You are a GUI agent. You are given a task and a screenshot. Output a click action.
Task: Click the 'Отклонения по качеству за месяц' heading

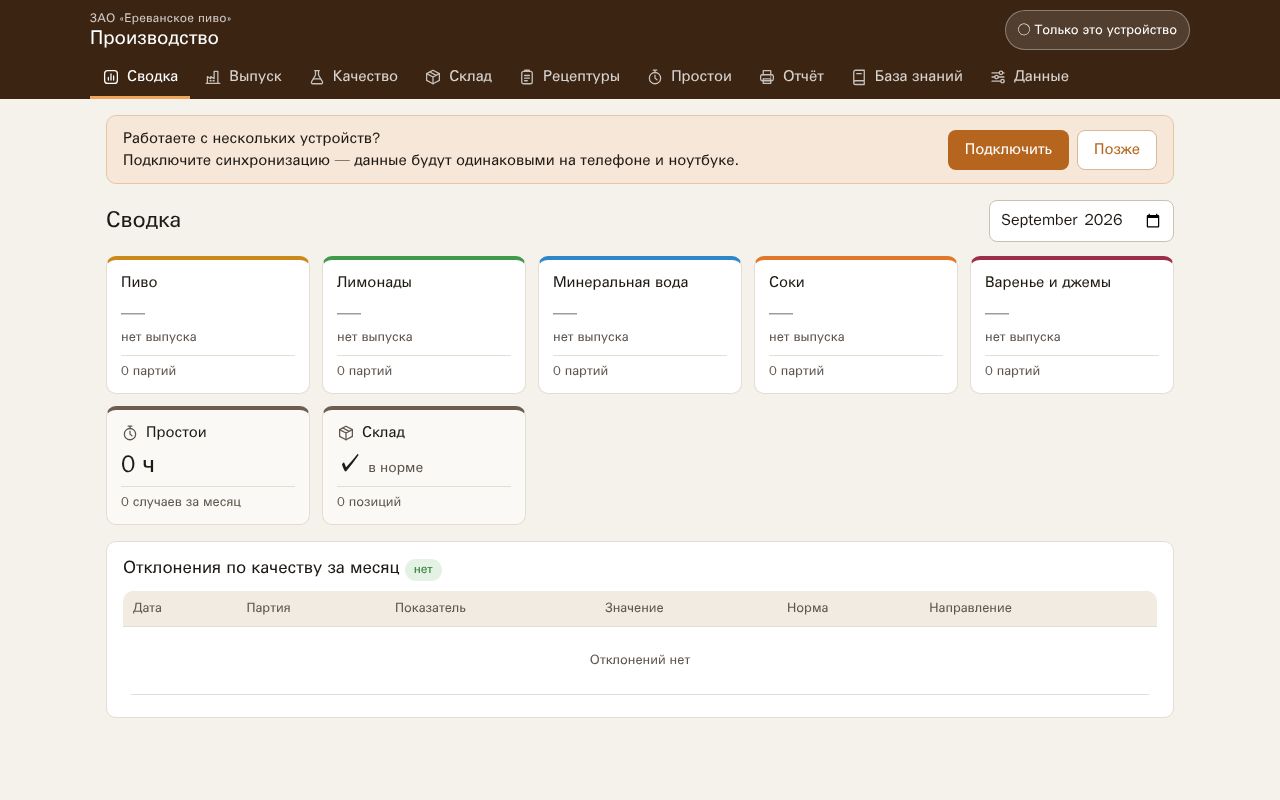pos(261,568)
